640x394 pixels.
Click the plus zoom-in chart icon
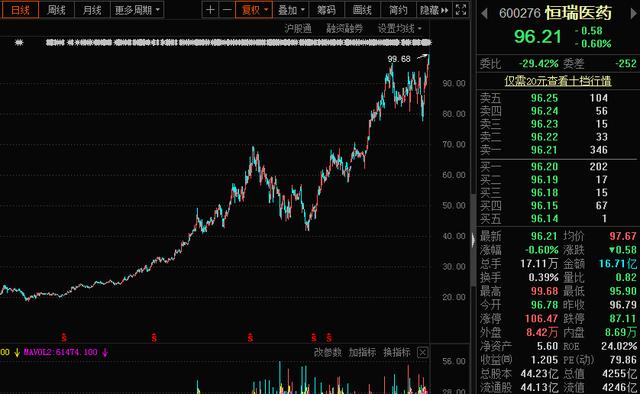click(210, 9)
